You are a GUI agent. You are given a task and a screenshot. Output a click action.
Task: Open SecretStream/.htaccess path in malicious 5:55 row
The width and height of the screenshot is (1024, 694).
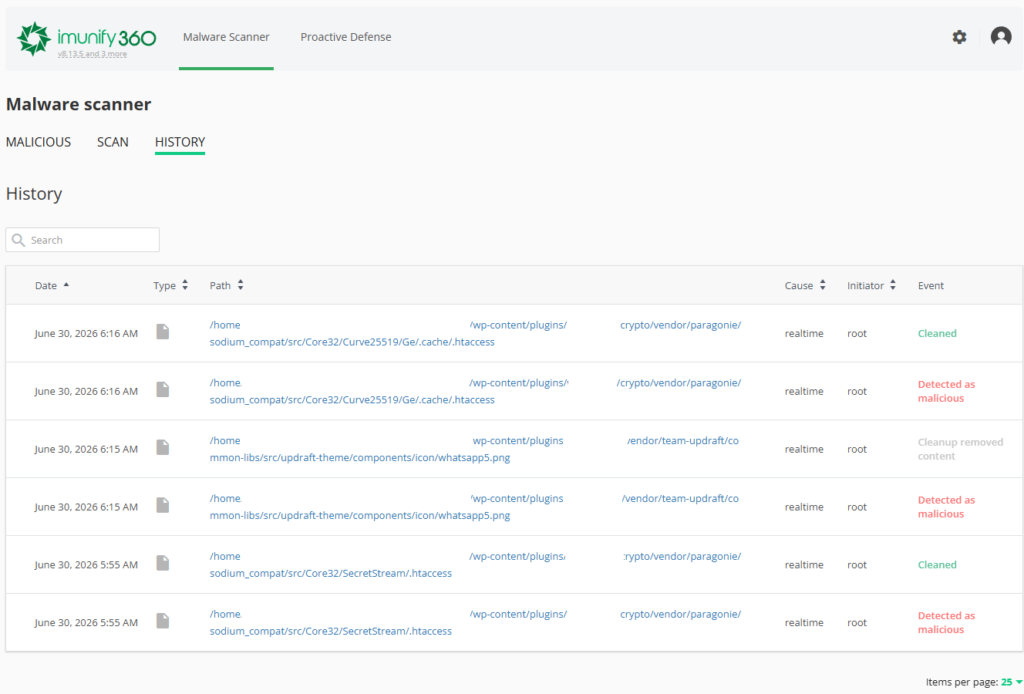475,622
